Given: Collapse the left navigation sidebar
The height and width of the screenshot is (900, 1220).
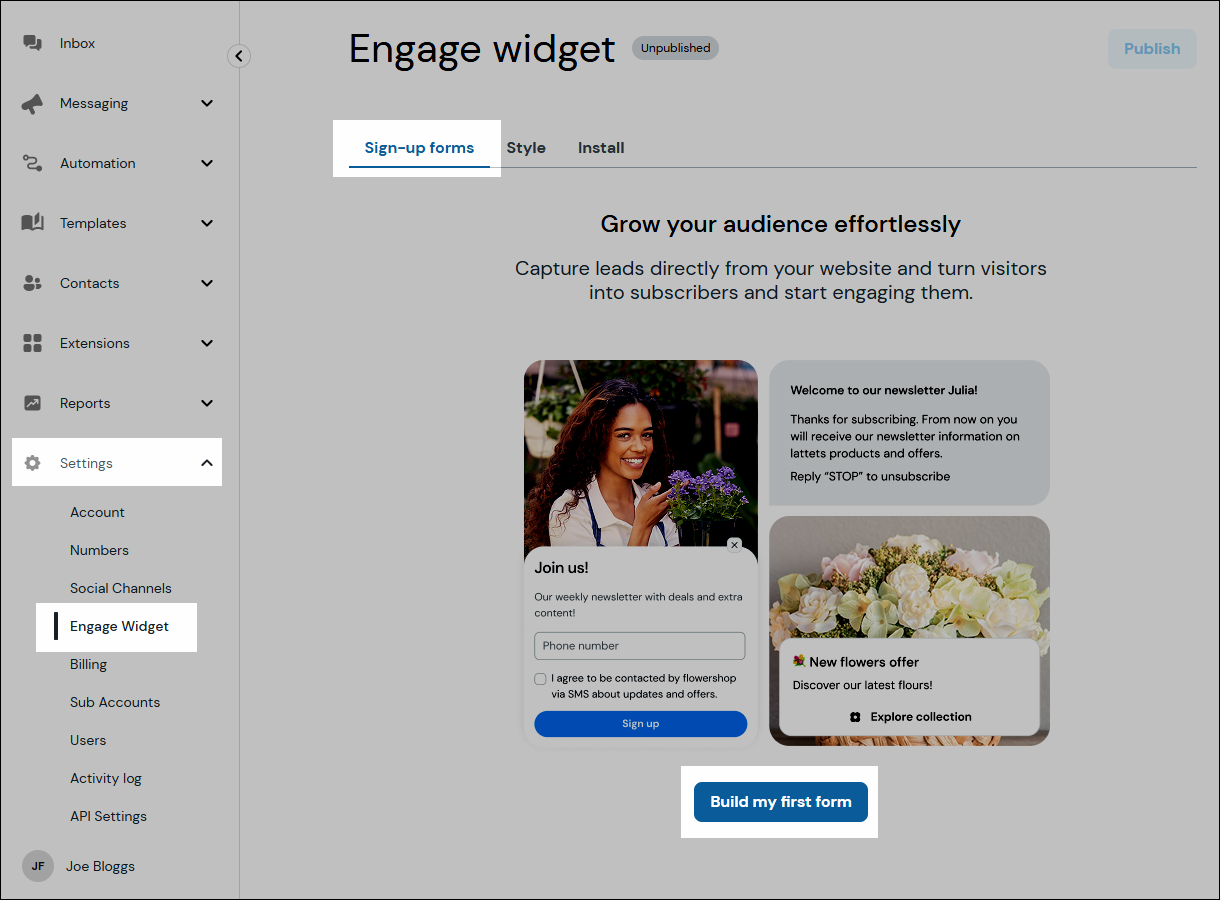Looking at the screenshot, I should (x=238, y=56).
